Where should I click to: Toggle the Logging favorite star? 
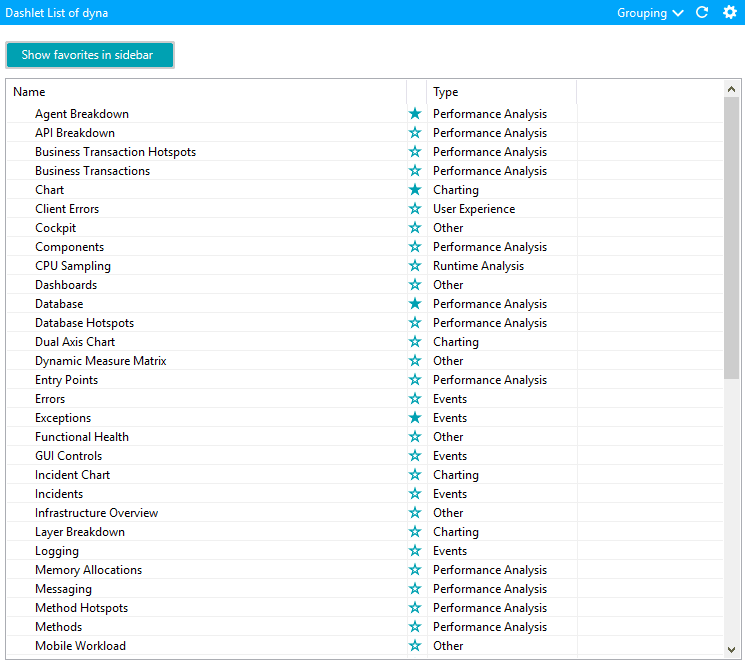[x=415, y=551]
